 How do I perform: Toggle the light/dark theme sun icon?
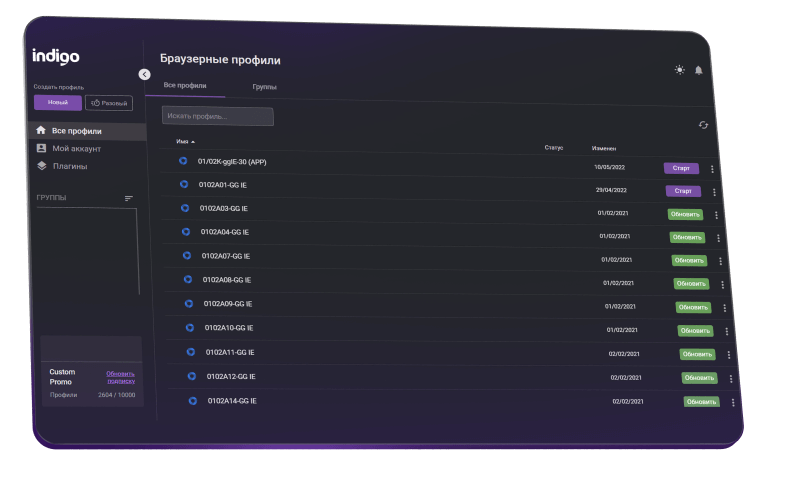click(x=680, y=70)
